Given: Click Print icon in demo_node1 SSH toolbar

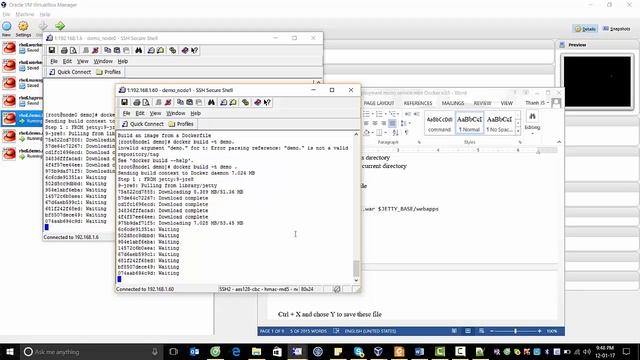Looking at the screenshot, I should (x=136, y=102).
